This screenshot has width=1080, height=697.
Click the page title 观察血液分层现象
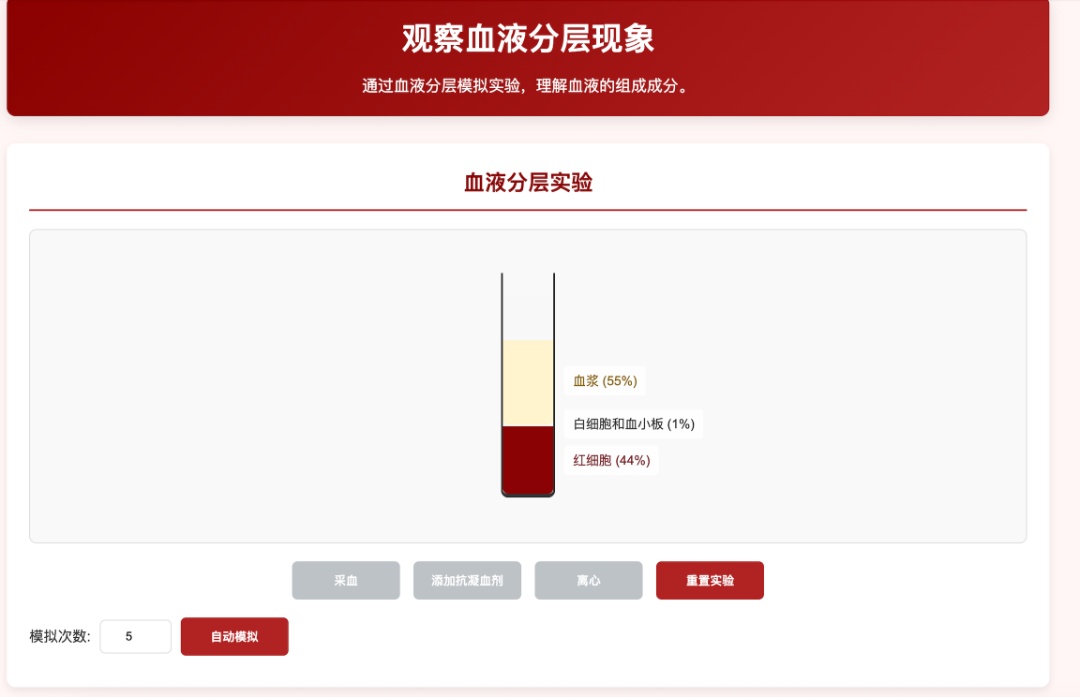tap(528, 40)
